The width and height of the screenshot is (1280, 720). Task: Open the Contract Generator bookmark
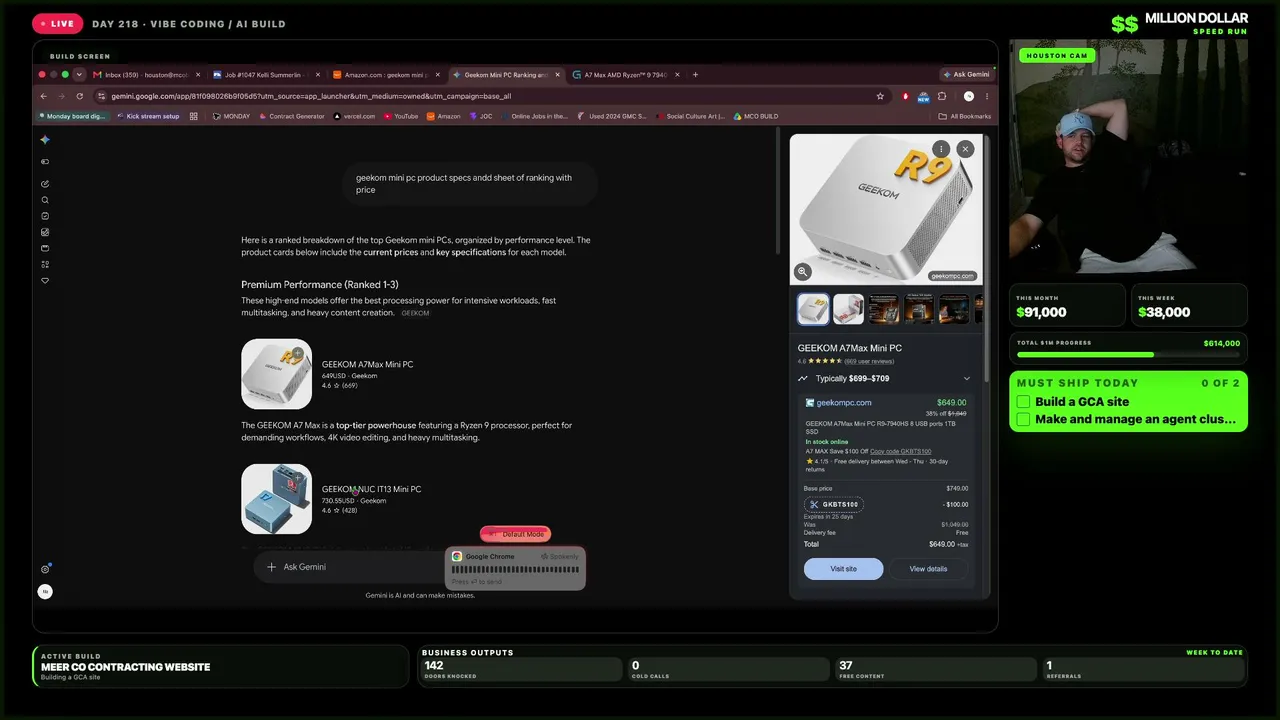coord(291,116)
